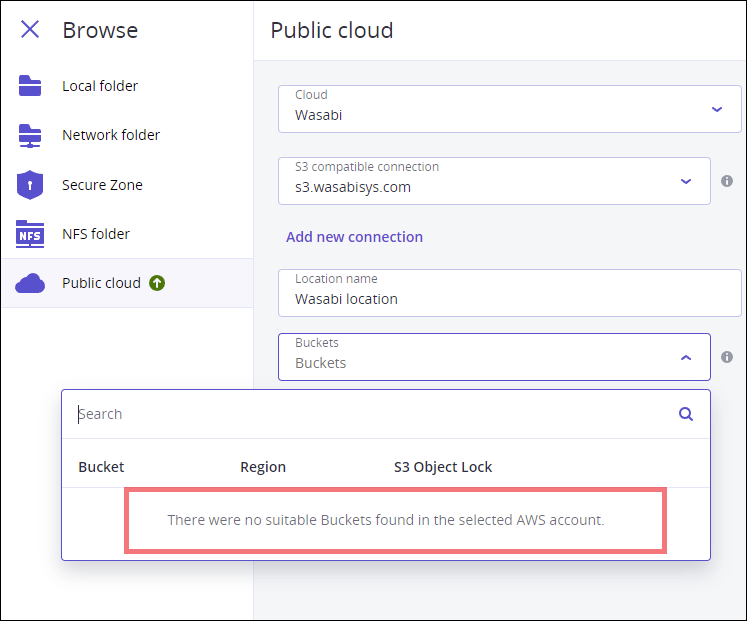This screenshot has height=621, width=747.
Task: Click the Secure Zone shield icon
Action: click(x=30, y=185)
